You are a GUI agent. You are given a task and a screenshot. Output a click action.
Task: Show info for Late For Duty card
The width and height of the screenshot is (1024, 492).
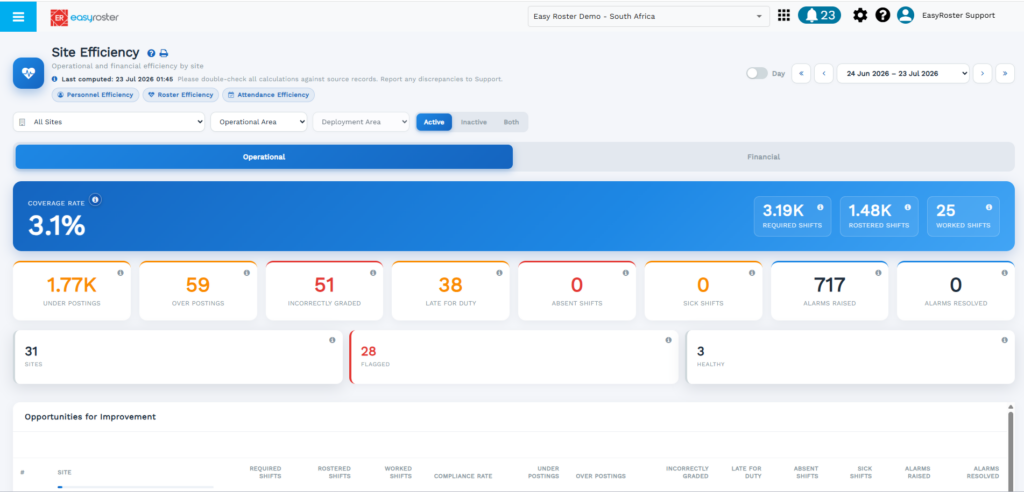click(x=499, y=273)
